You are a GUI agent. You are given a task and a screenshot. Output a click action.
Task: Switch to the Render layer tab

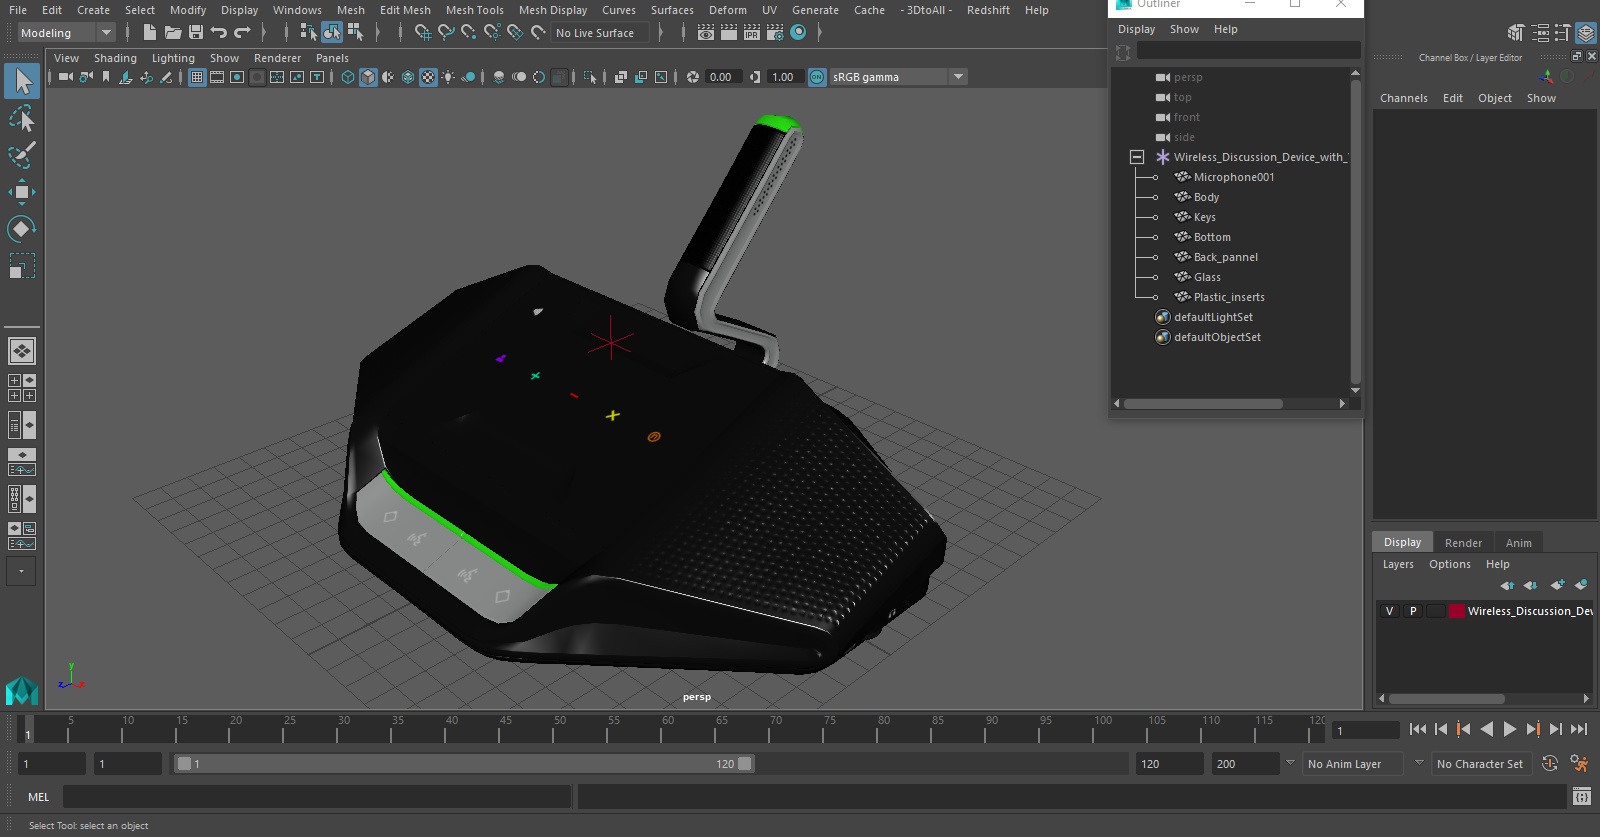[x=1463, y=543]
